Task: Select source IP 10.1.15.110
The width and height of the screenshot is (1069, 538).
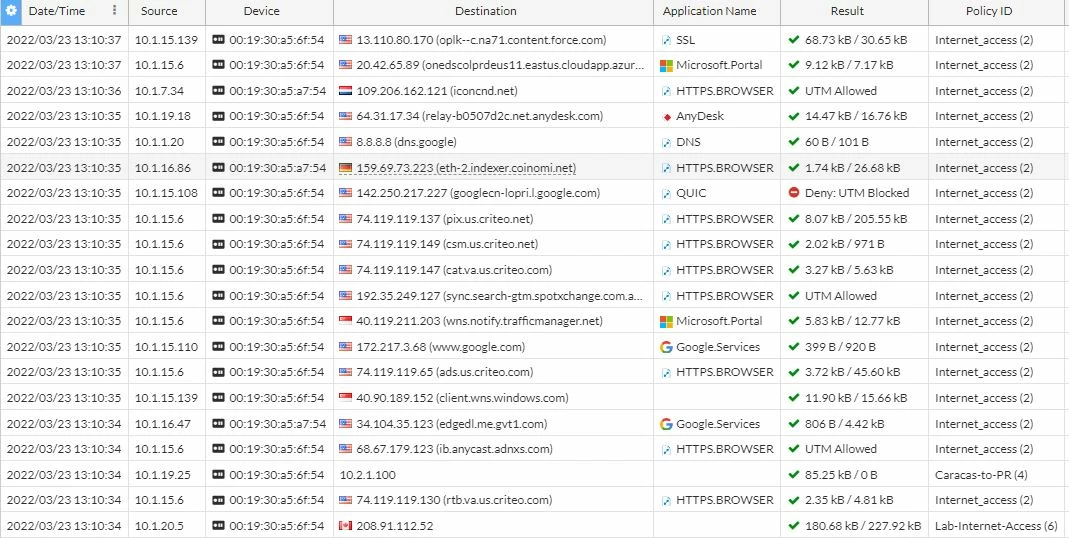Action: click(166, 347)
